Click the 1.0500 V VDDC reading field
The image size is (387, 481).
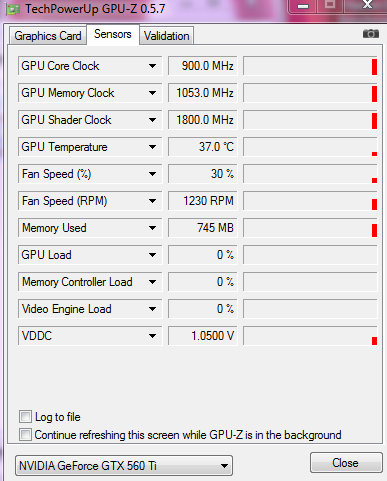pyautogui.click(x=203, y=336)
